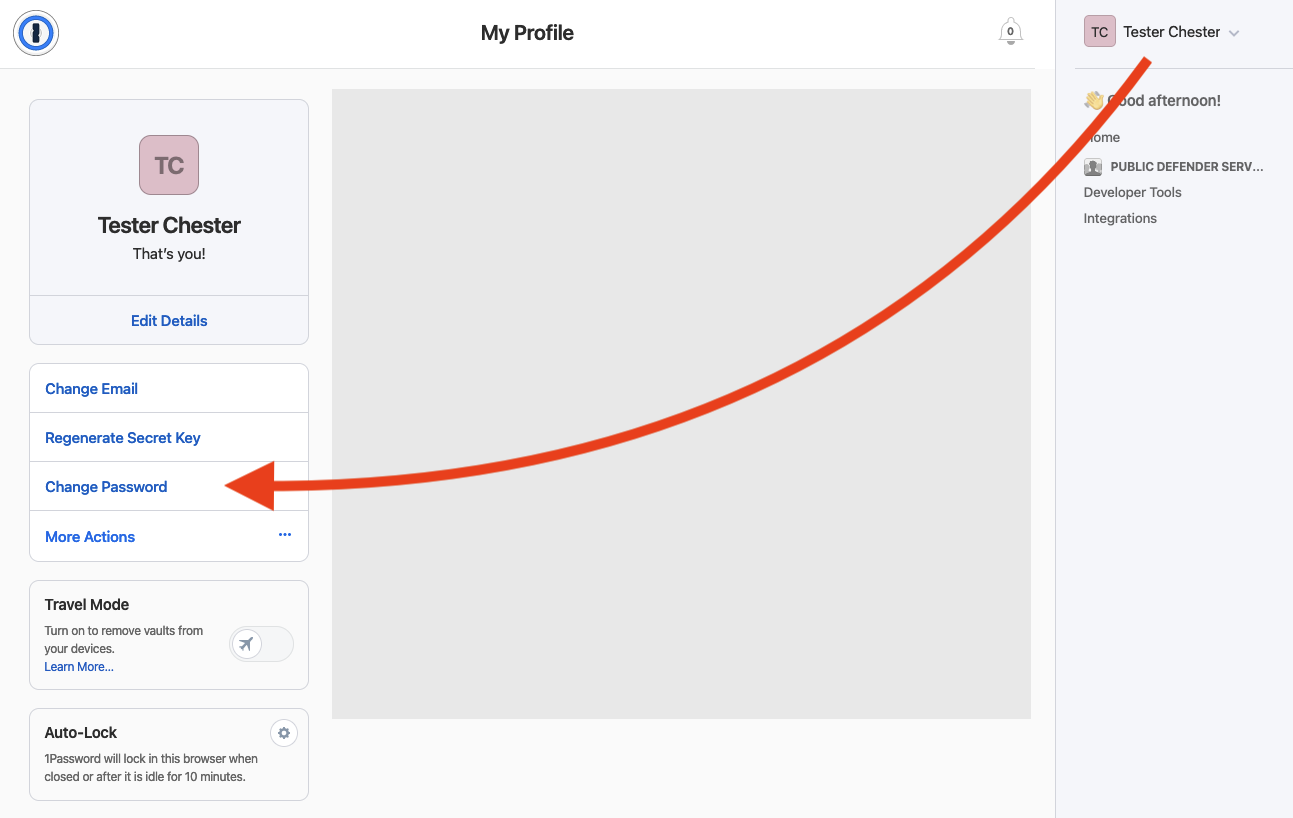The width and height of the screenshot is (1293, 818).
Task: Click the 1Password logo icon
Action: click(36, 33)
